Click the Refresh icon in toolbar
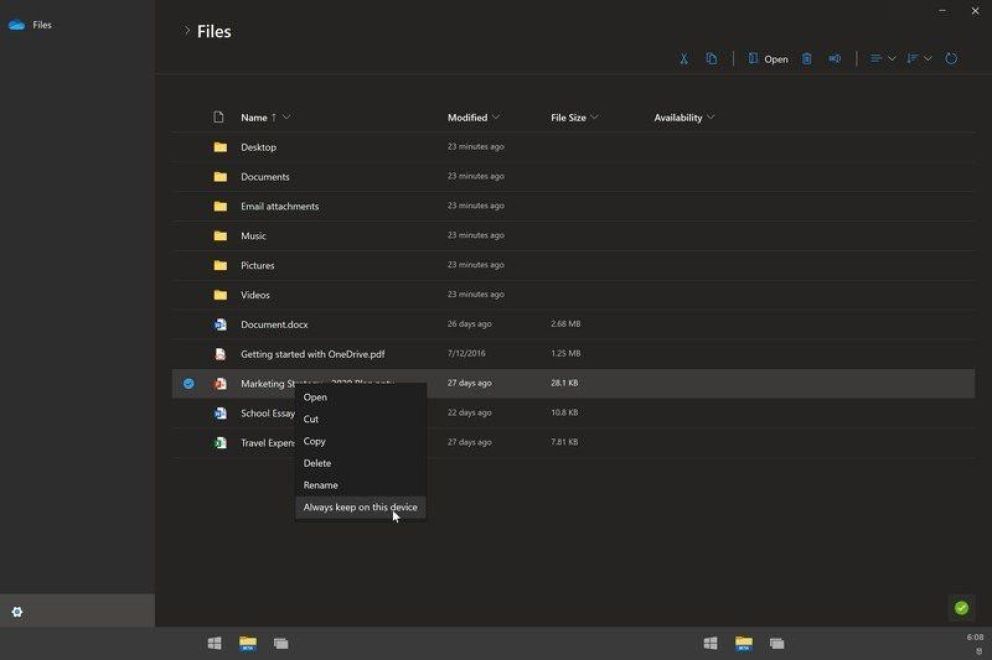The image size is (992, 660). (x=951, y=59)
